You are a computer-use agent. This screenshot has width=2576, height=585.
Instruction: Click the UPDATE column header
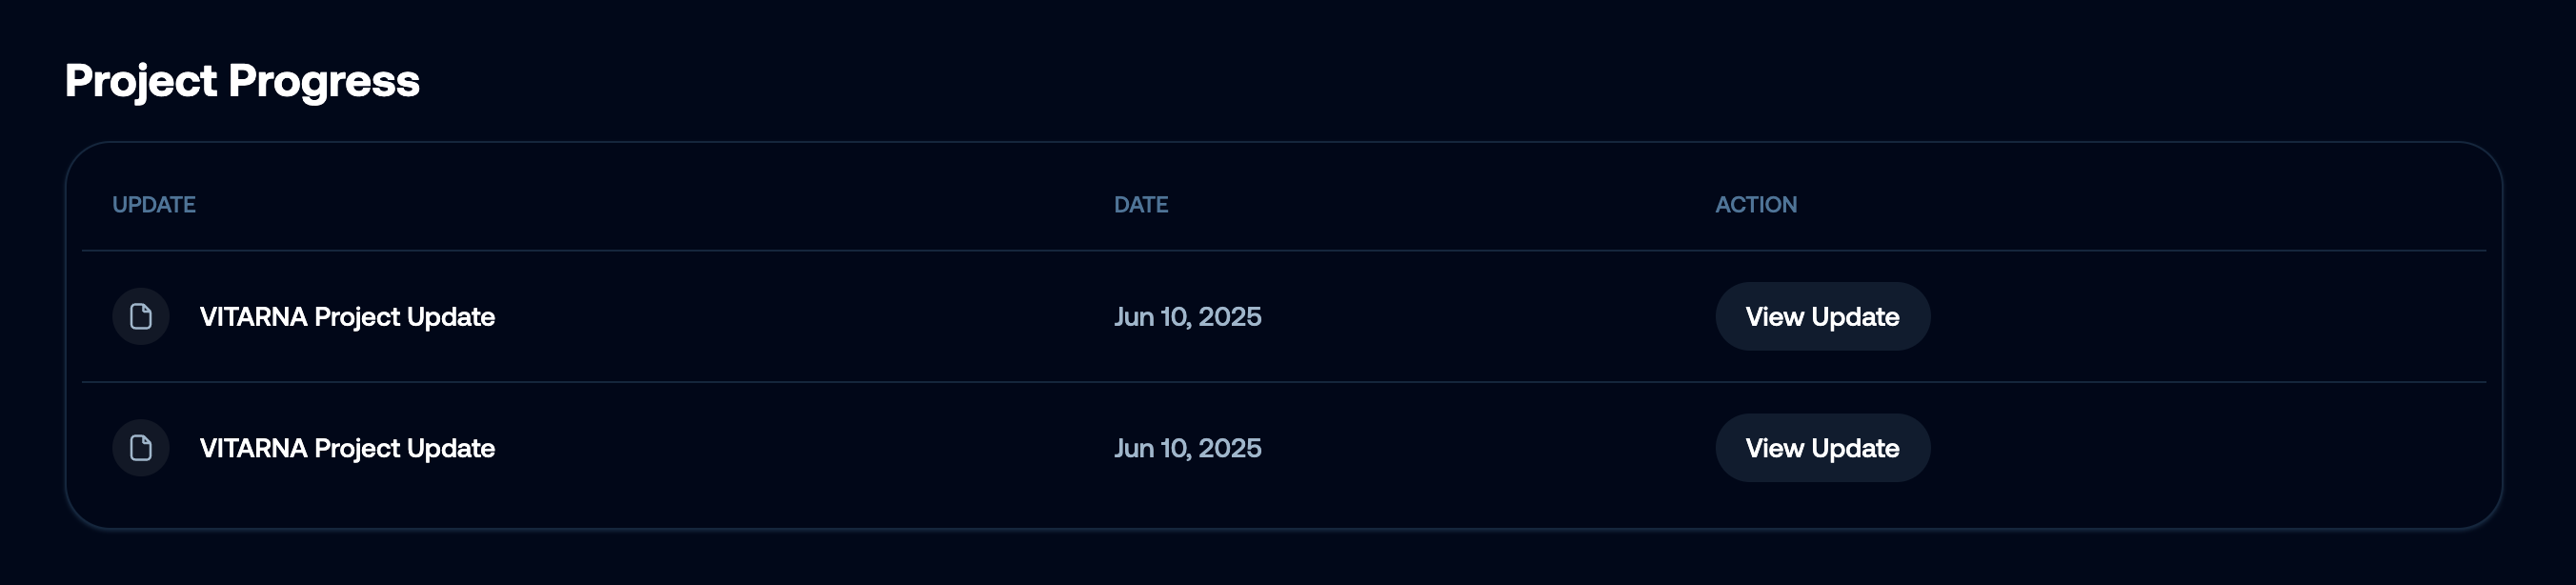[154, 205]
